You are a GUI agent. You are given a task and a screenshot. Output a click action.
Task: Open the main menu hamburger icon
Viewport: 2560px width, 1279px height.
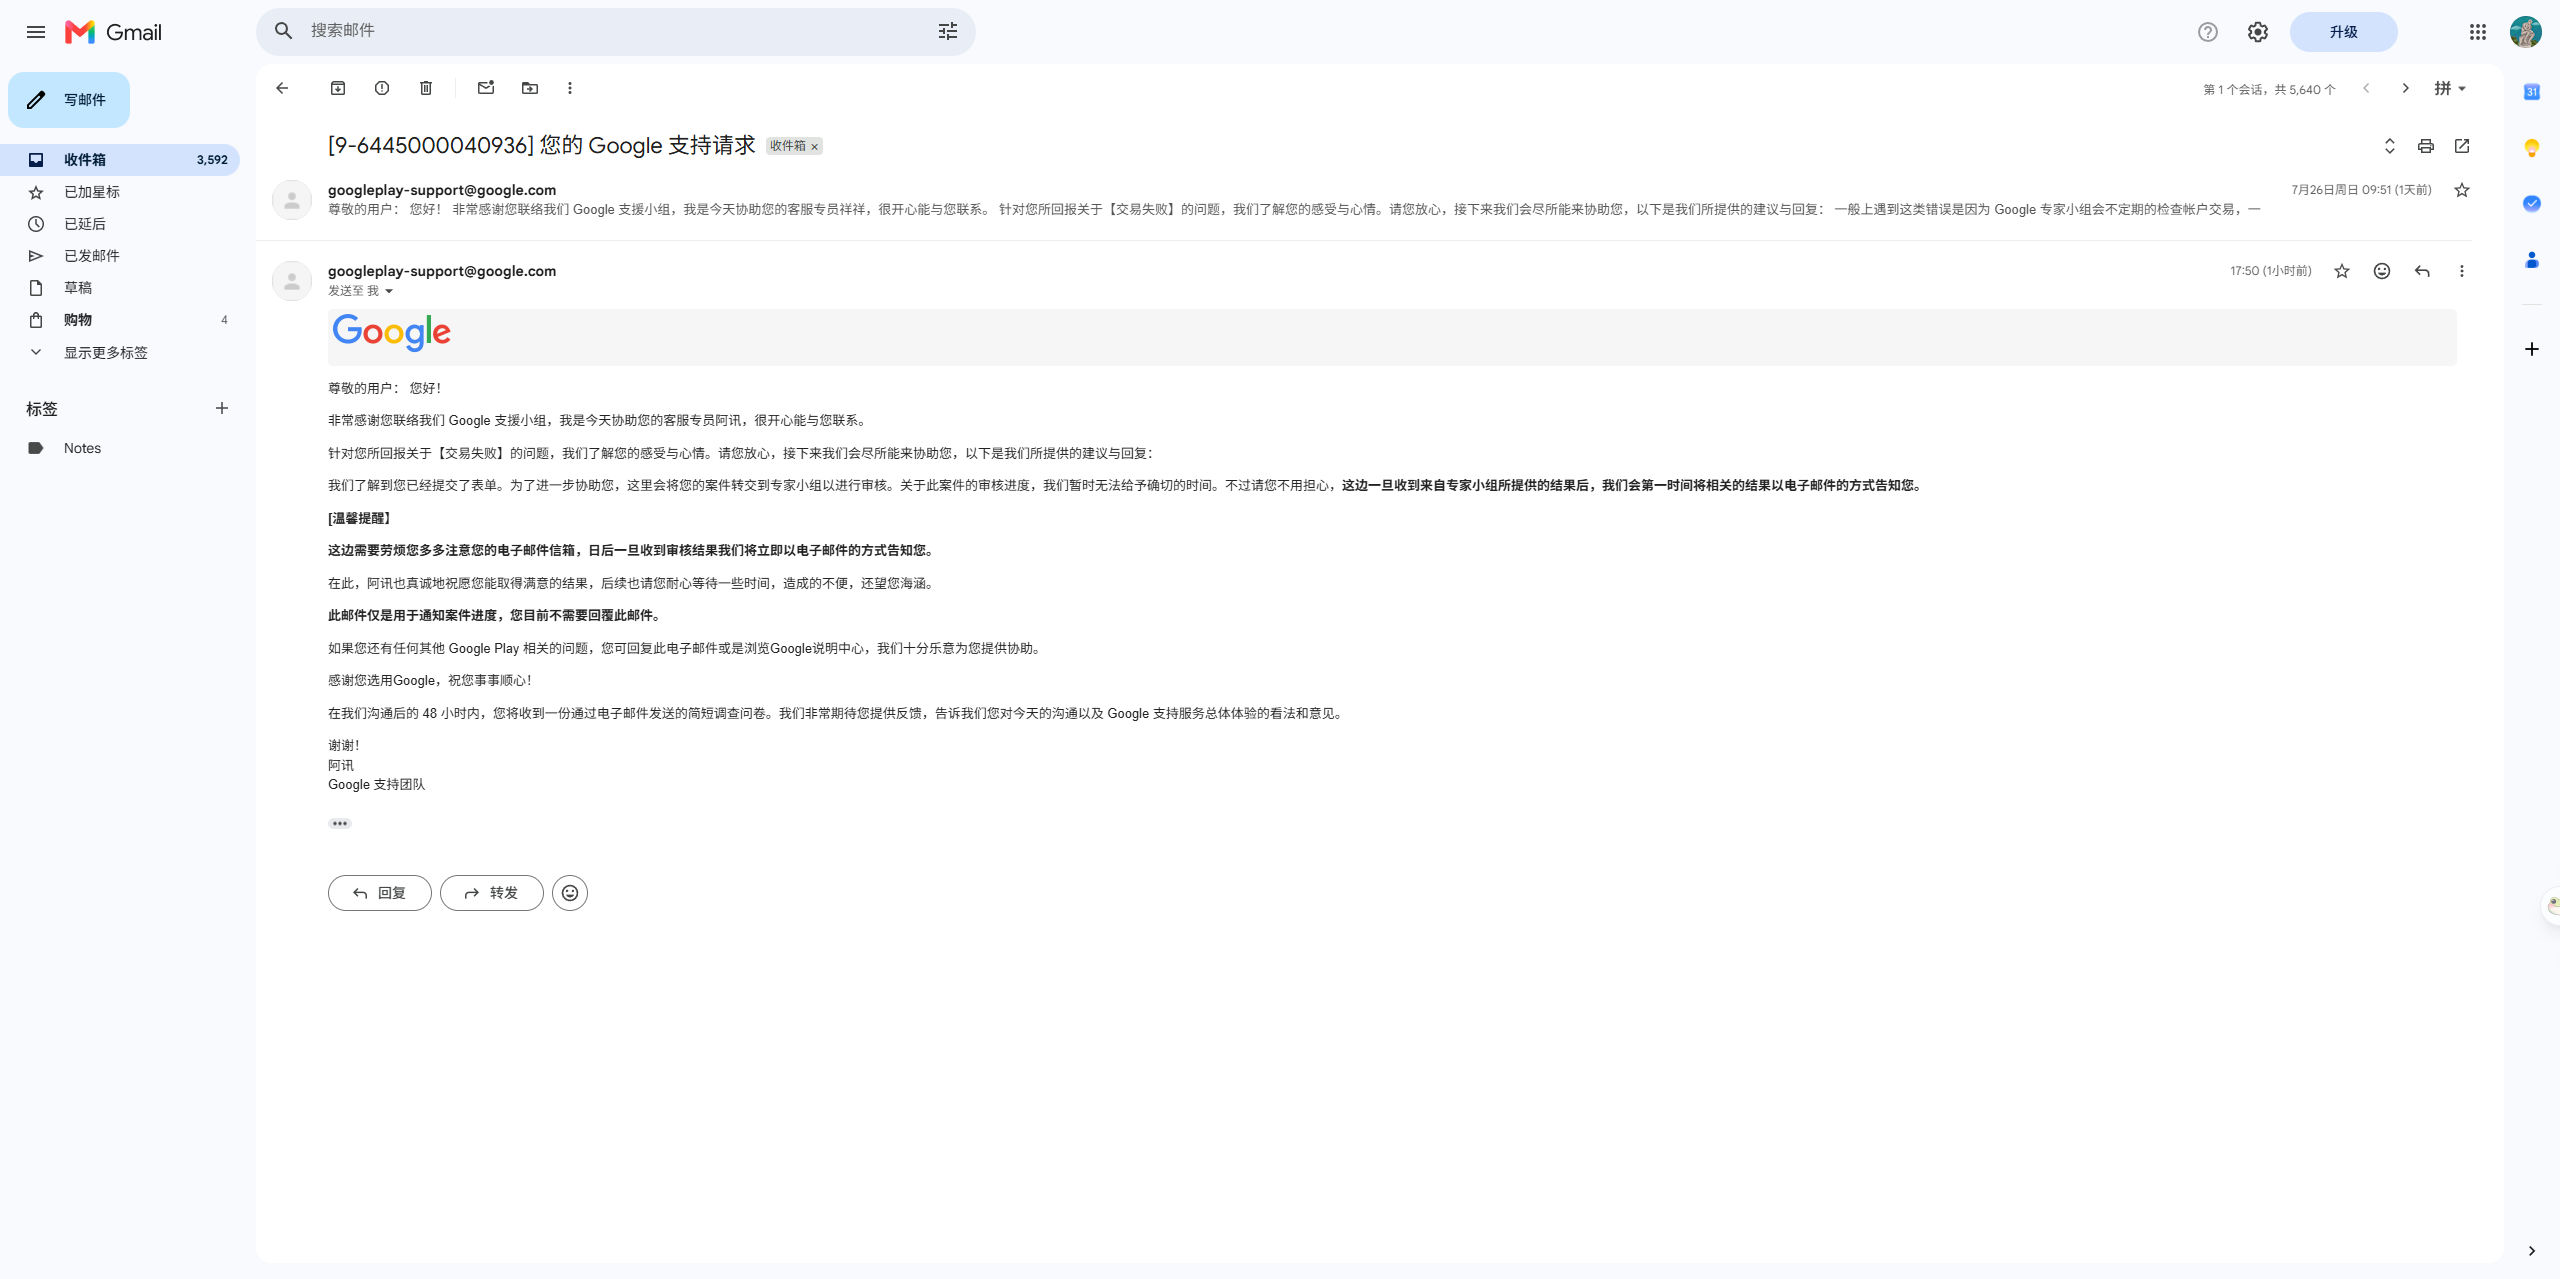(x=36, y=32)
